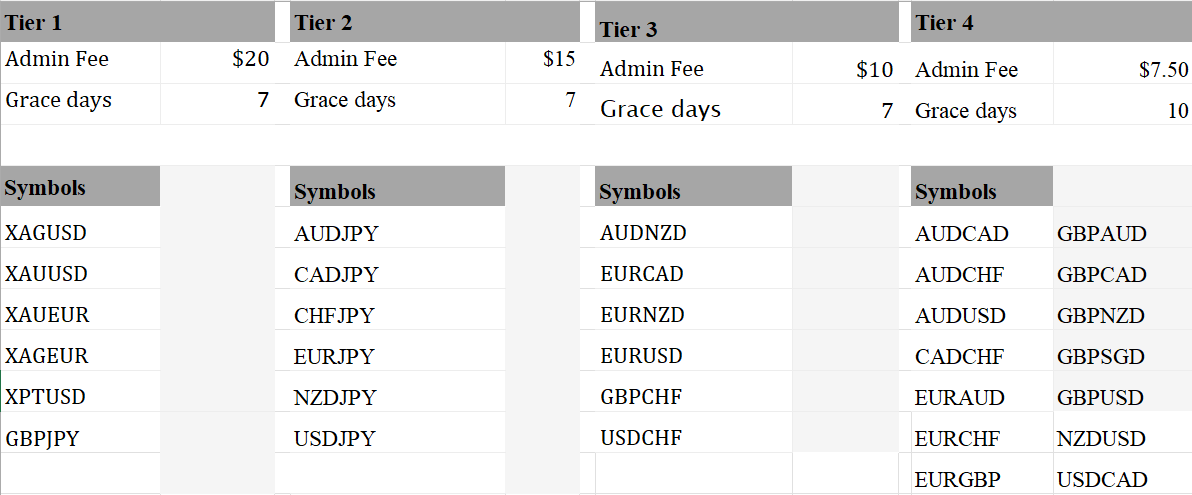Select Tier 4 grace days value 10
Image resolution: width=1192 pixels, height=495 pixels.
[1177, 111]
